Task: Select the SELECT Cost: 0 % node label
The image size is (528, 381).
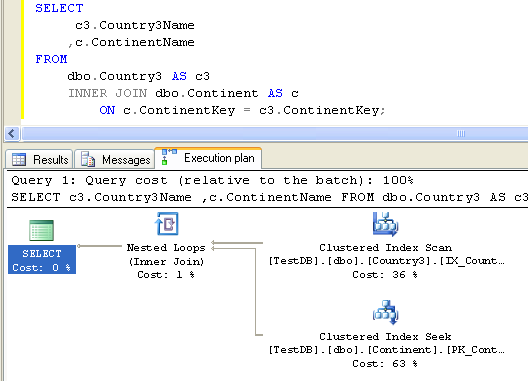Action: pyautogui.click(x=42, y=260)
